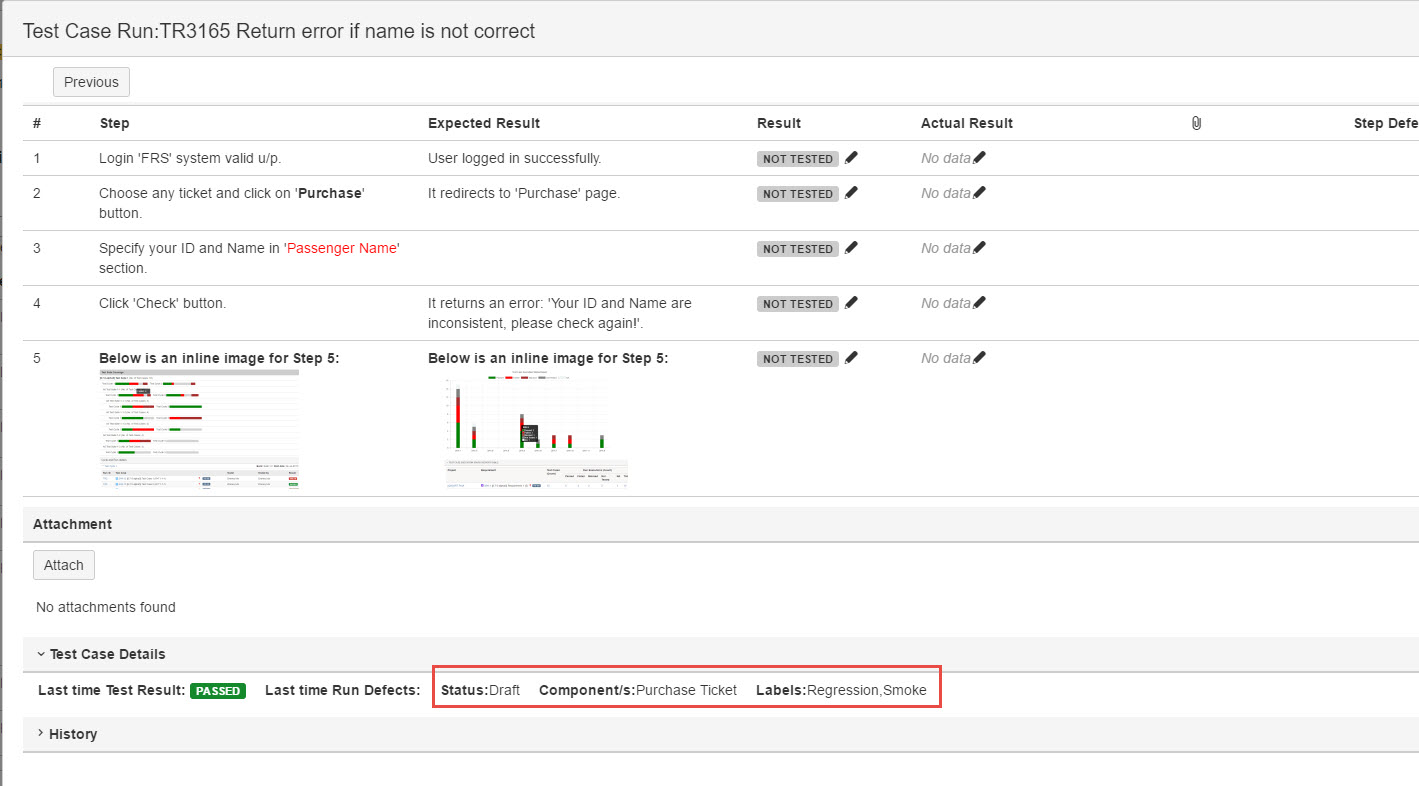Click the green PASSED result badge
The width and height of the screenshot is (1419, 786).
(x=217, y=691)
